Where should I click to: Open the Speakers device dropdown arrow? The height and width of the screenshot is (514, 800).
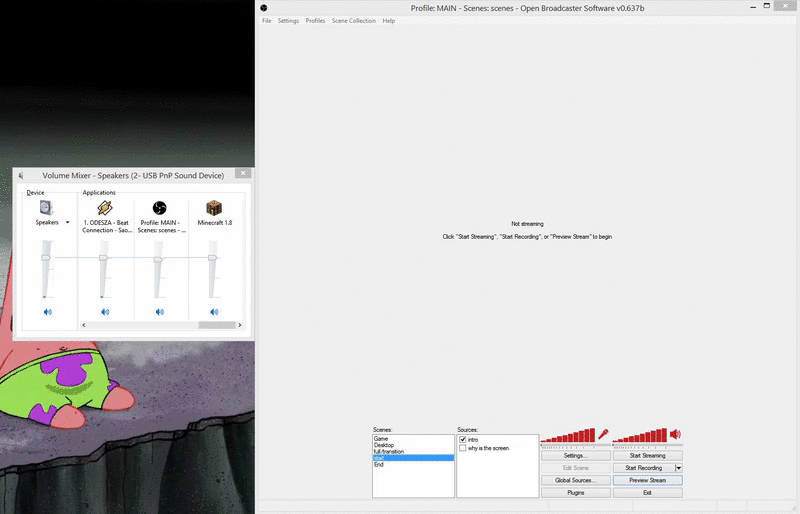coord(67,223)
